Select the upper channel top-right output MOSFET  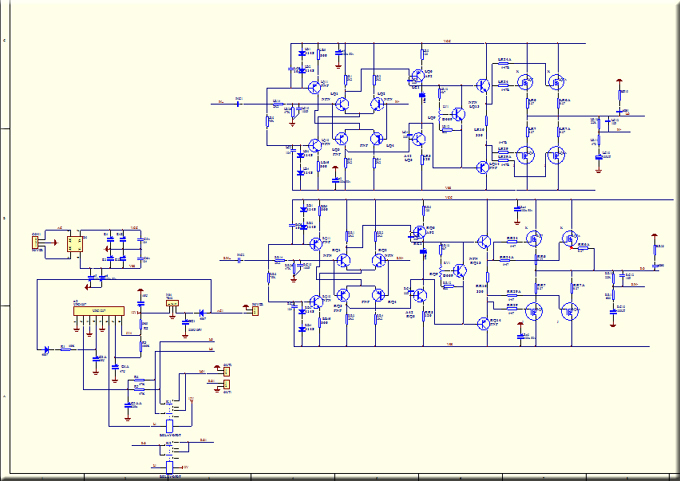pos(556,83)
